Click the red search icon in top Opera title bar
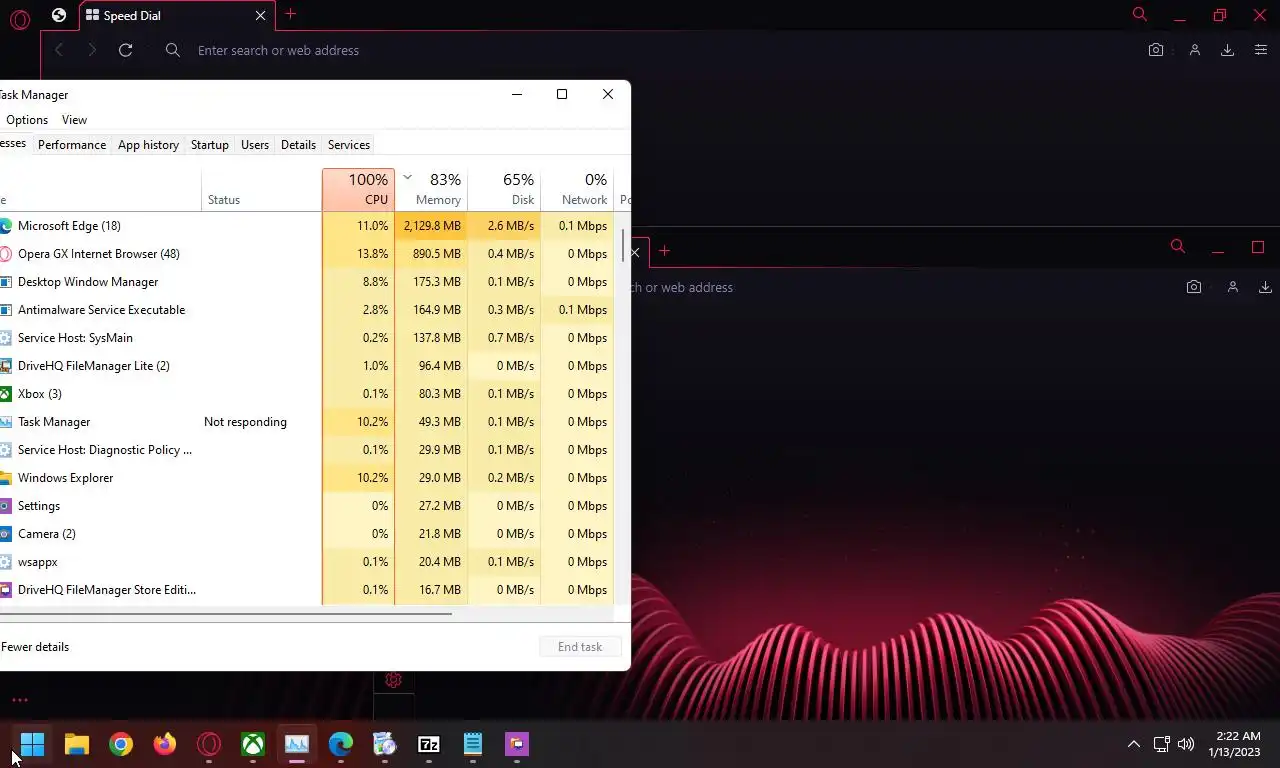This screenshot has height=768, width=1280. point(1139,14)
